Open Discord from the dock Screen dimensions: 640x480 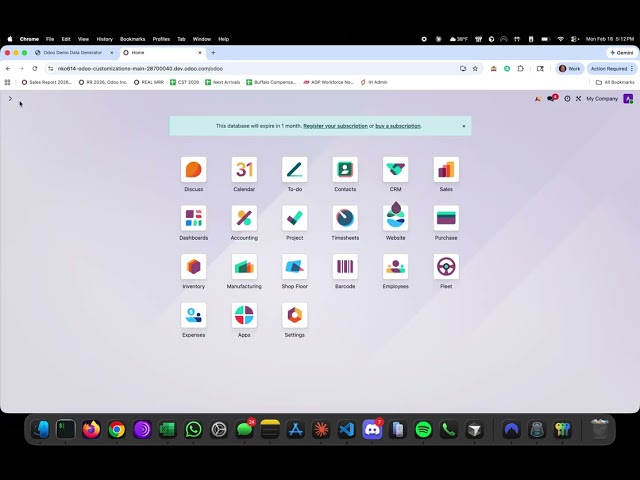click(372, 429)
